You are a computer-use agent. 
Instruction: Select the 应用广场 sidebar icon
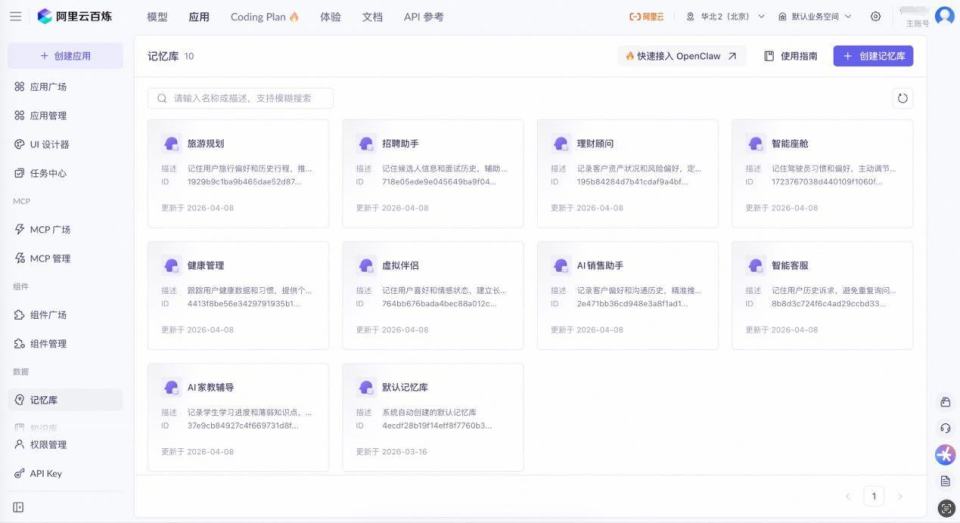pyautogui.click(x=20, y=86)
